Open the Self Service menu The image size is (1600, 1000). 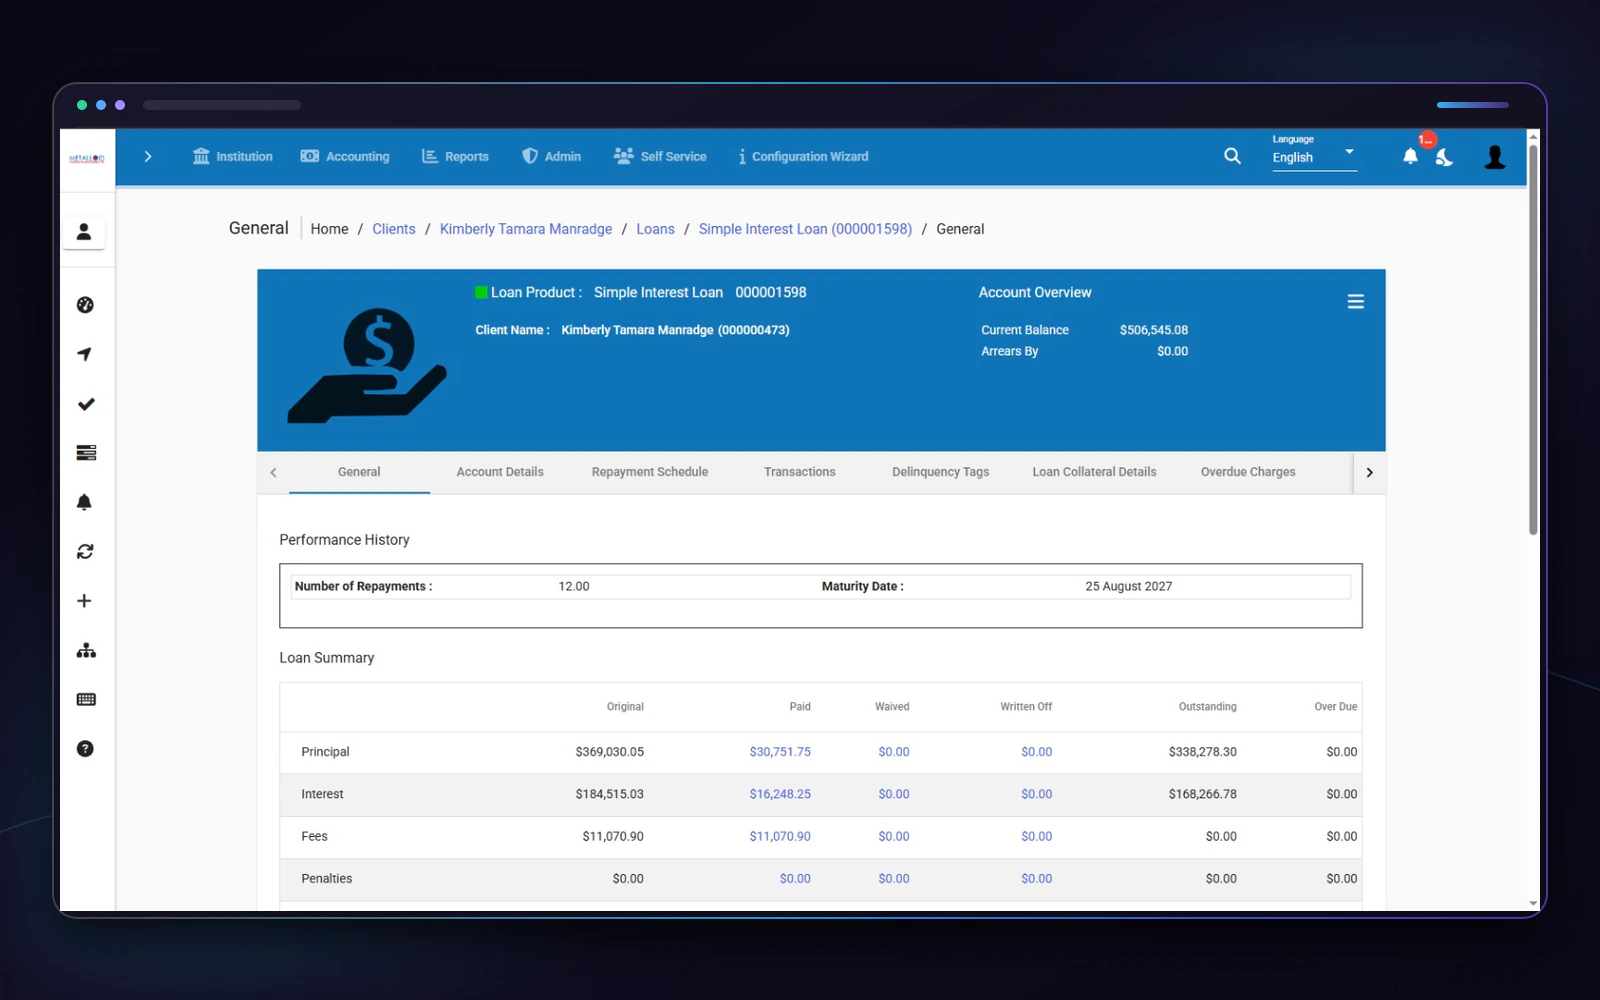click(x=660, y=156)
